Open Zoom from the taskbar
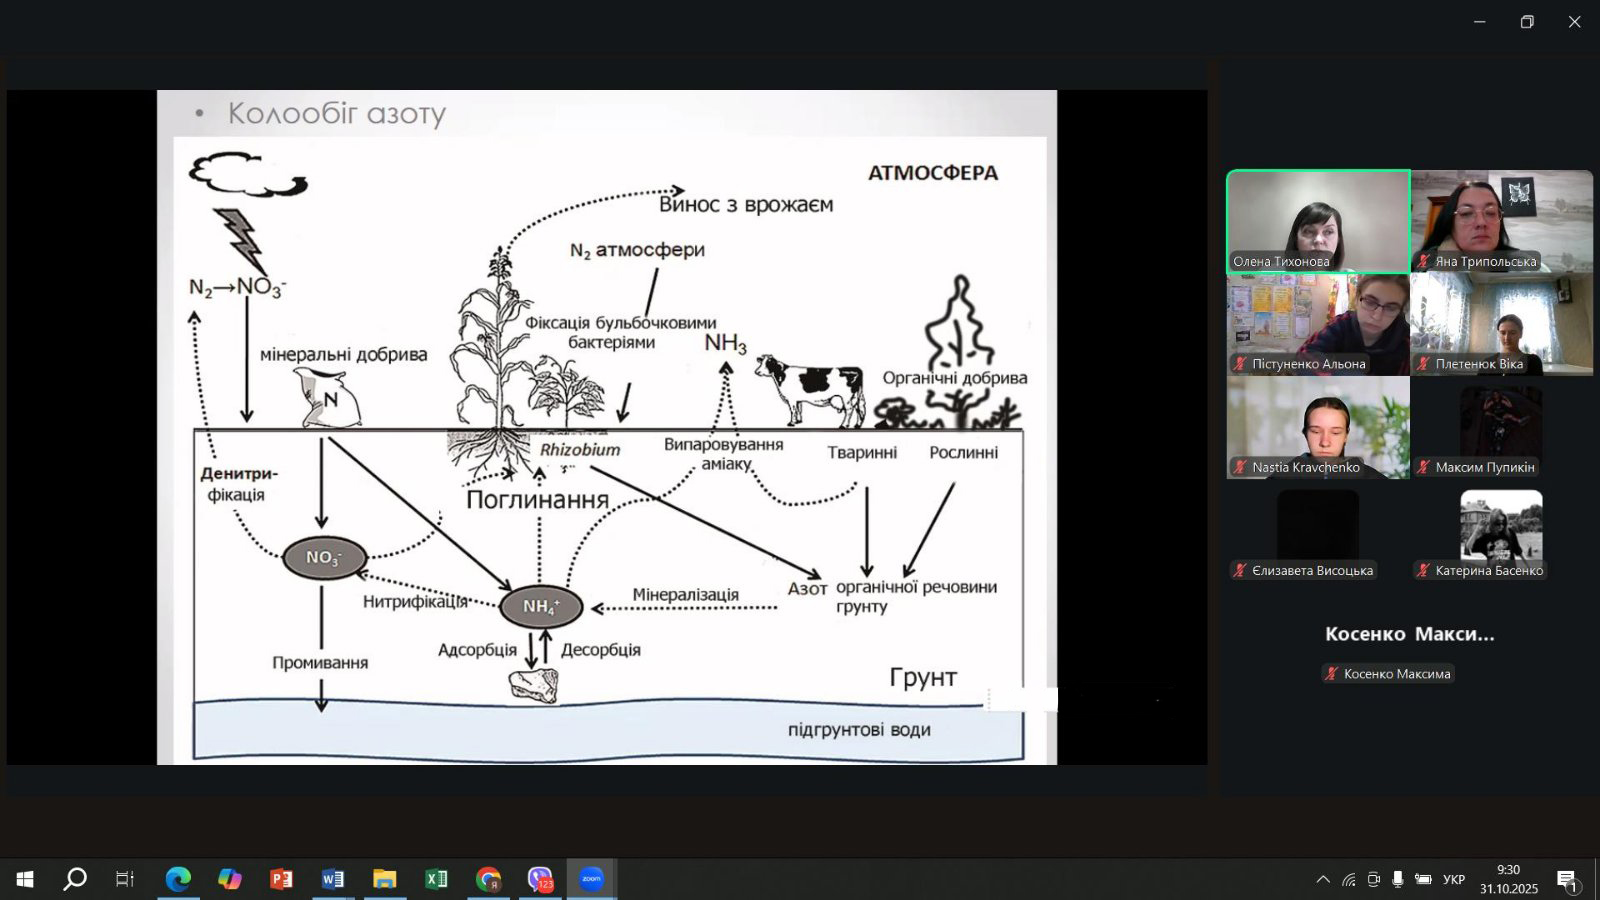This screenshot has height=900, width=1600. coord(591,879)
